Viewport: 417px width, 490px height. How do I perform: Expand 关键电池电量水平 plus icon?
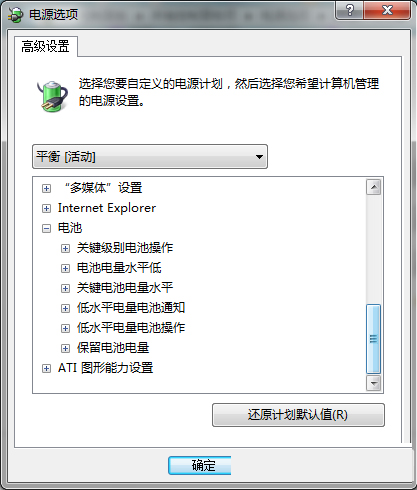tap(65, 288)
